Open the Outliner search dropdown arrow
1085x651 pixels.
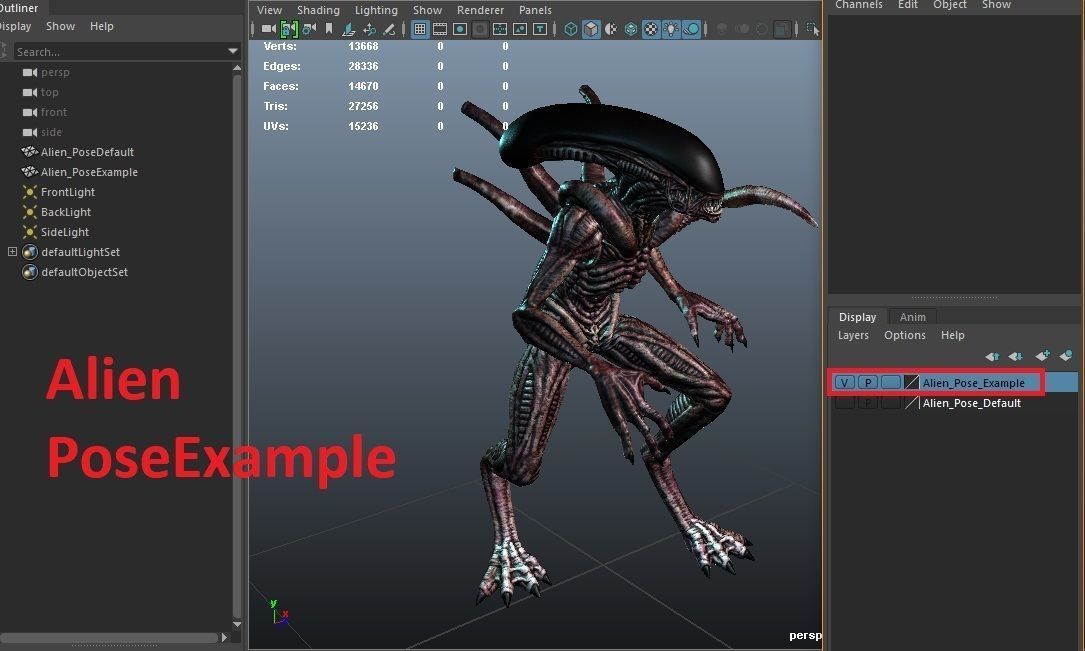[x=232, y=51]
